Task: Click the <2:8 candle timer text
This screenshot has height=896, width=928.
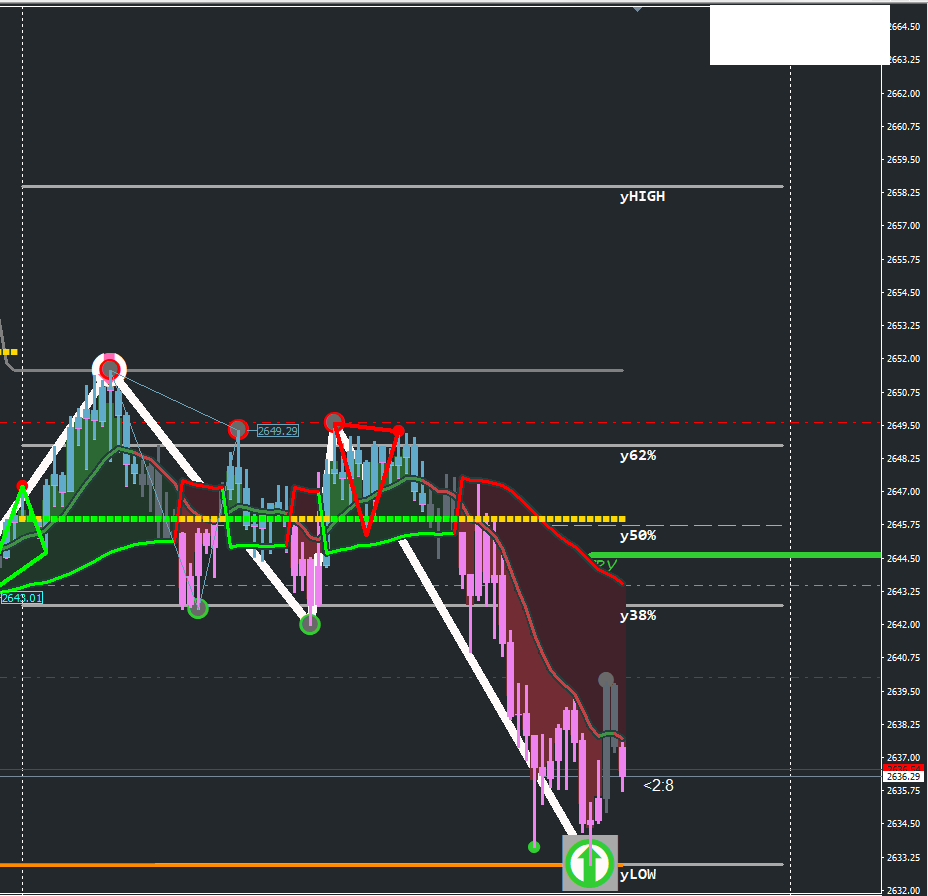Action: click(658, 785)
